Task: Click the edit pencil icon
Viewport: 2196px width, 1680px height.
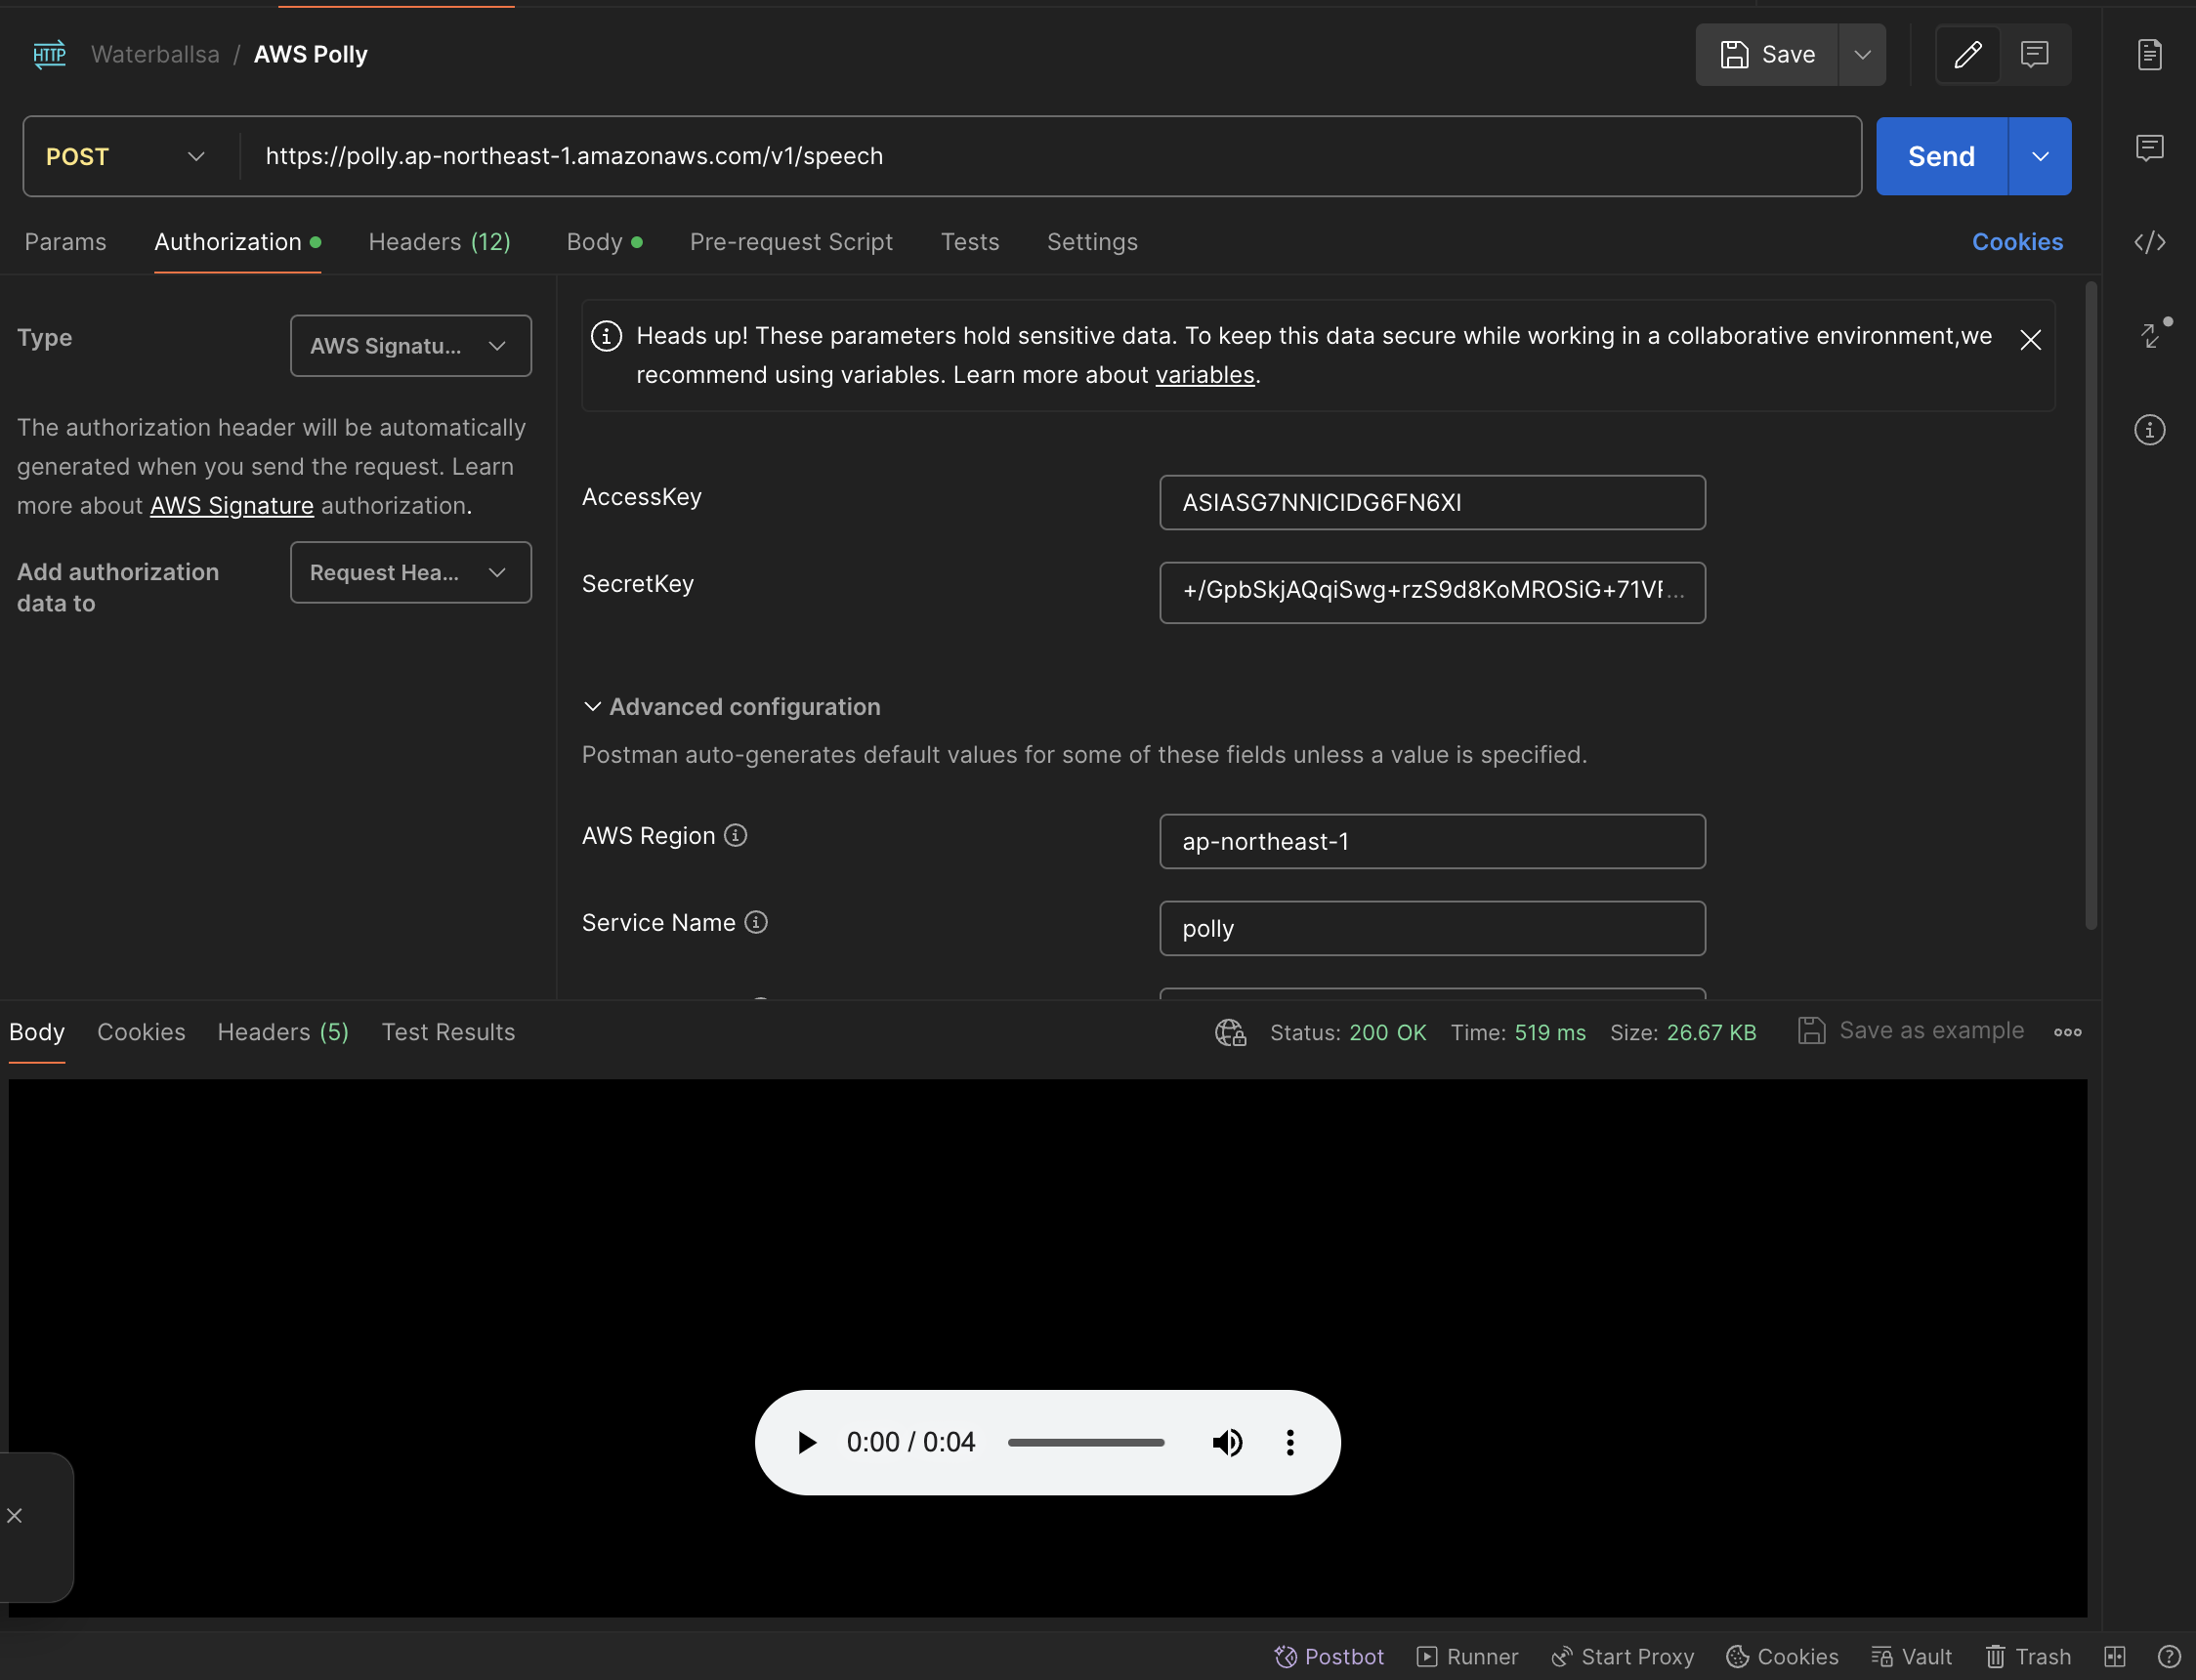Action: [x=1967, y=55]
